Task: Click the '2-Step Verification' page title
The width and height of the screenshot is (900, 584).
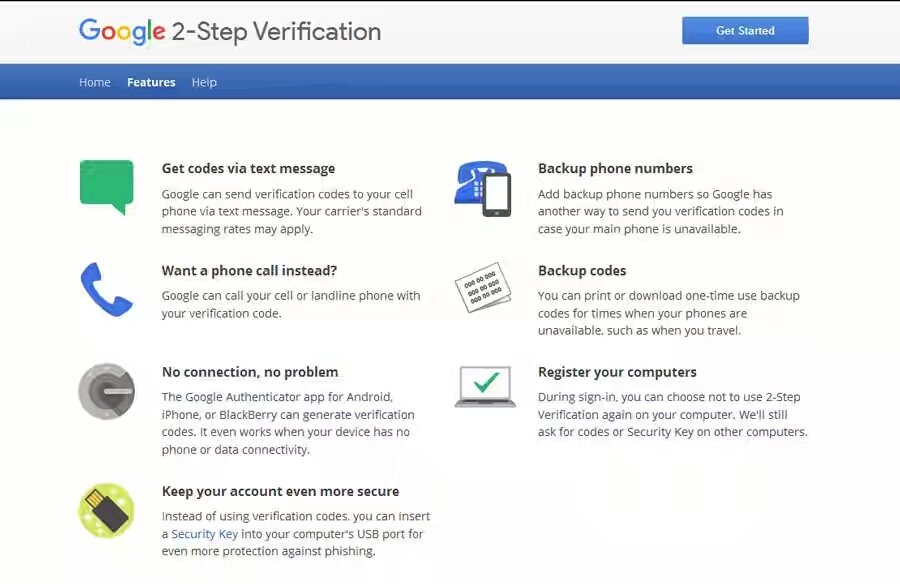Action: (276, 32)
